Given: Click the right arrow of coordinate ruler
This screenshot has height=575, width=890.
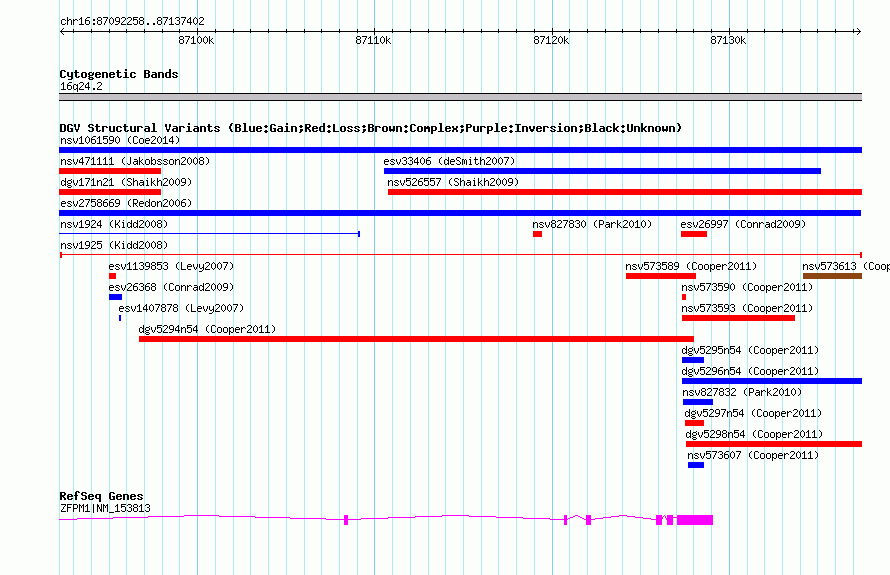Looking at the screenshot, I should tap(858, 31).
